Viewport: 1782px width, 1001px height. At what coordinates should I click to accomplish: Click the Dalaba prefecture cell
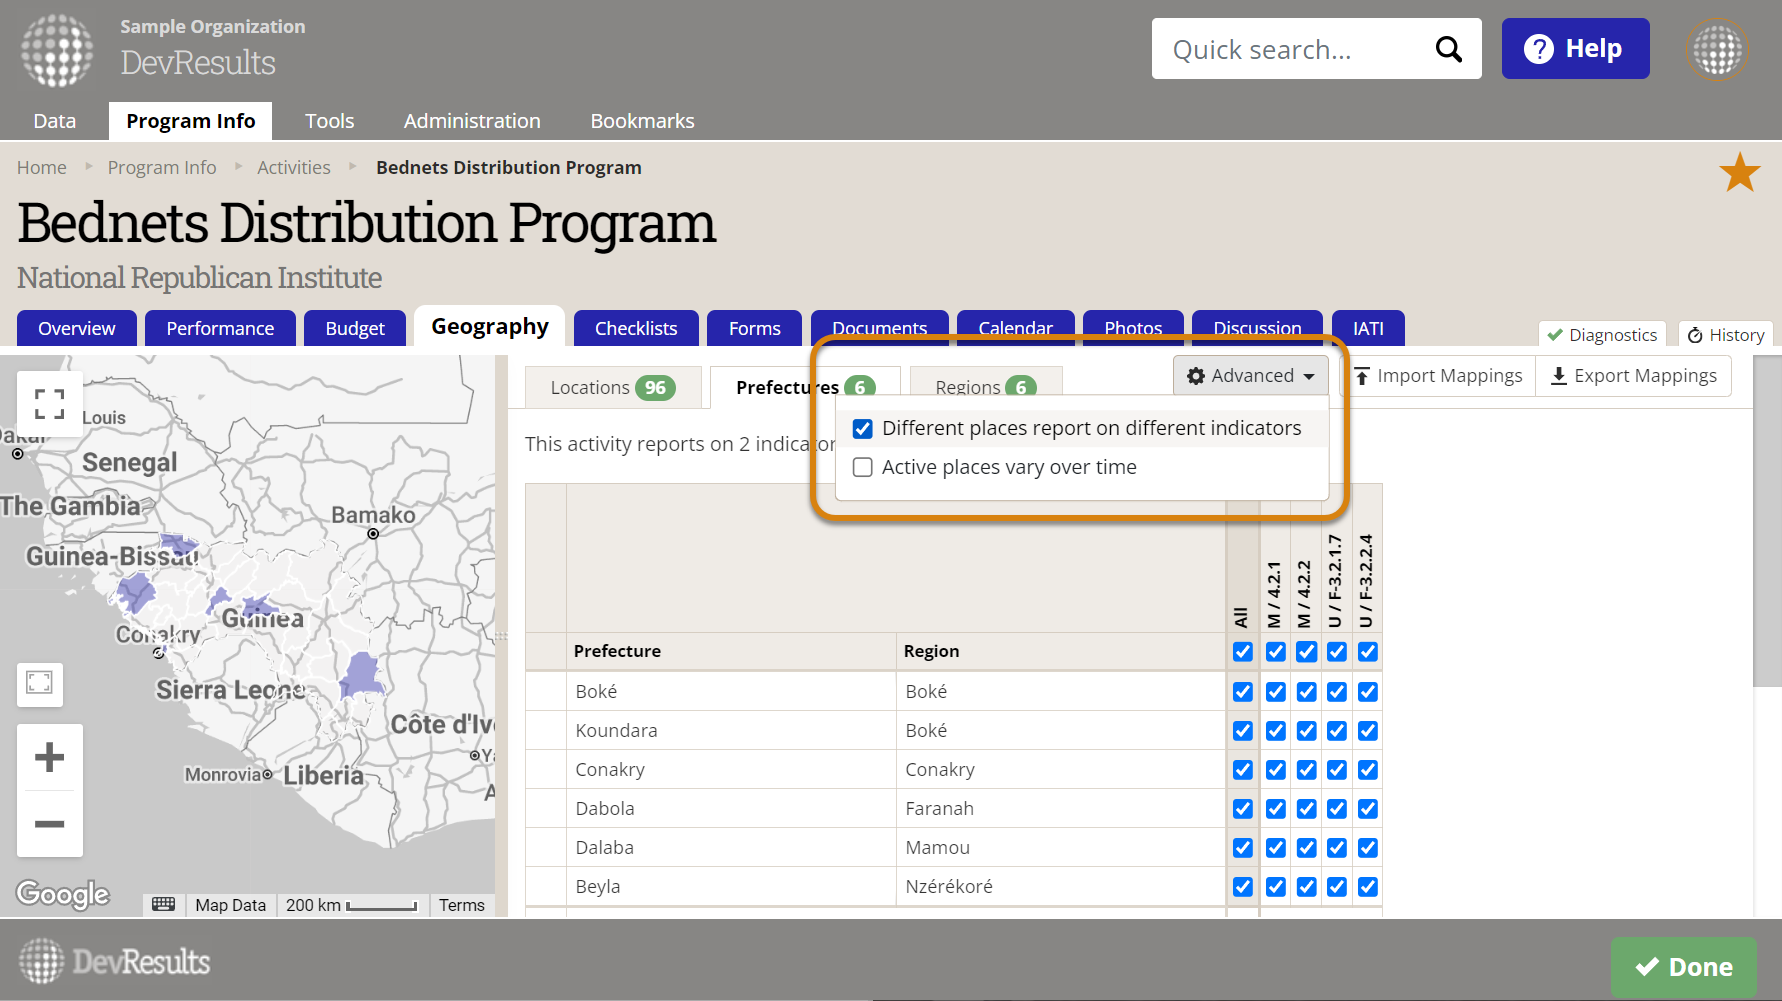pyautogui.click(x=731, y=848)
